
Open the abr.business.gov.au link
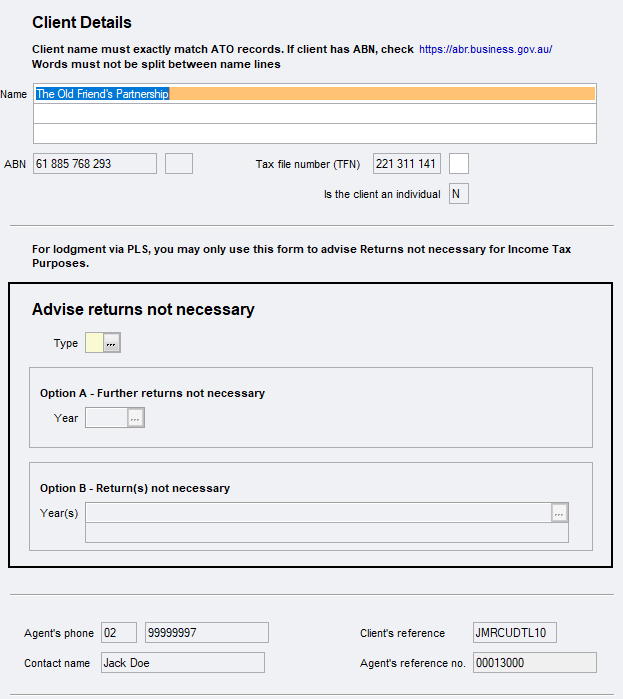(485, 49)
